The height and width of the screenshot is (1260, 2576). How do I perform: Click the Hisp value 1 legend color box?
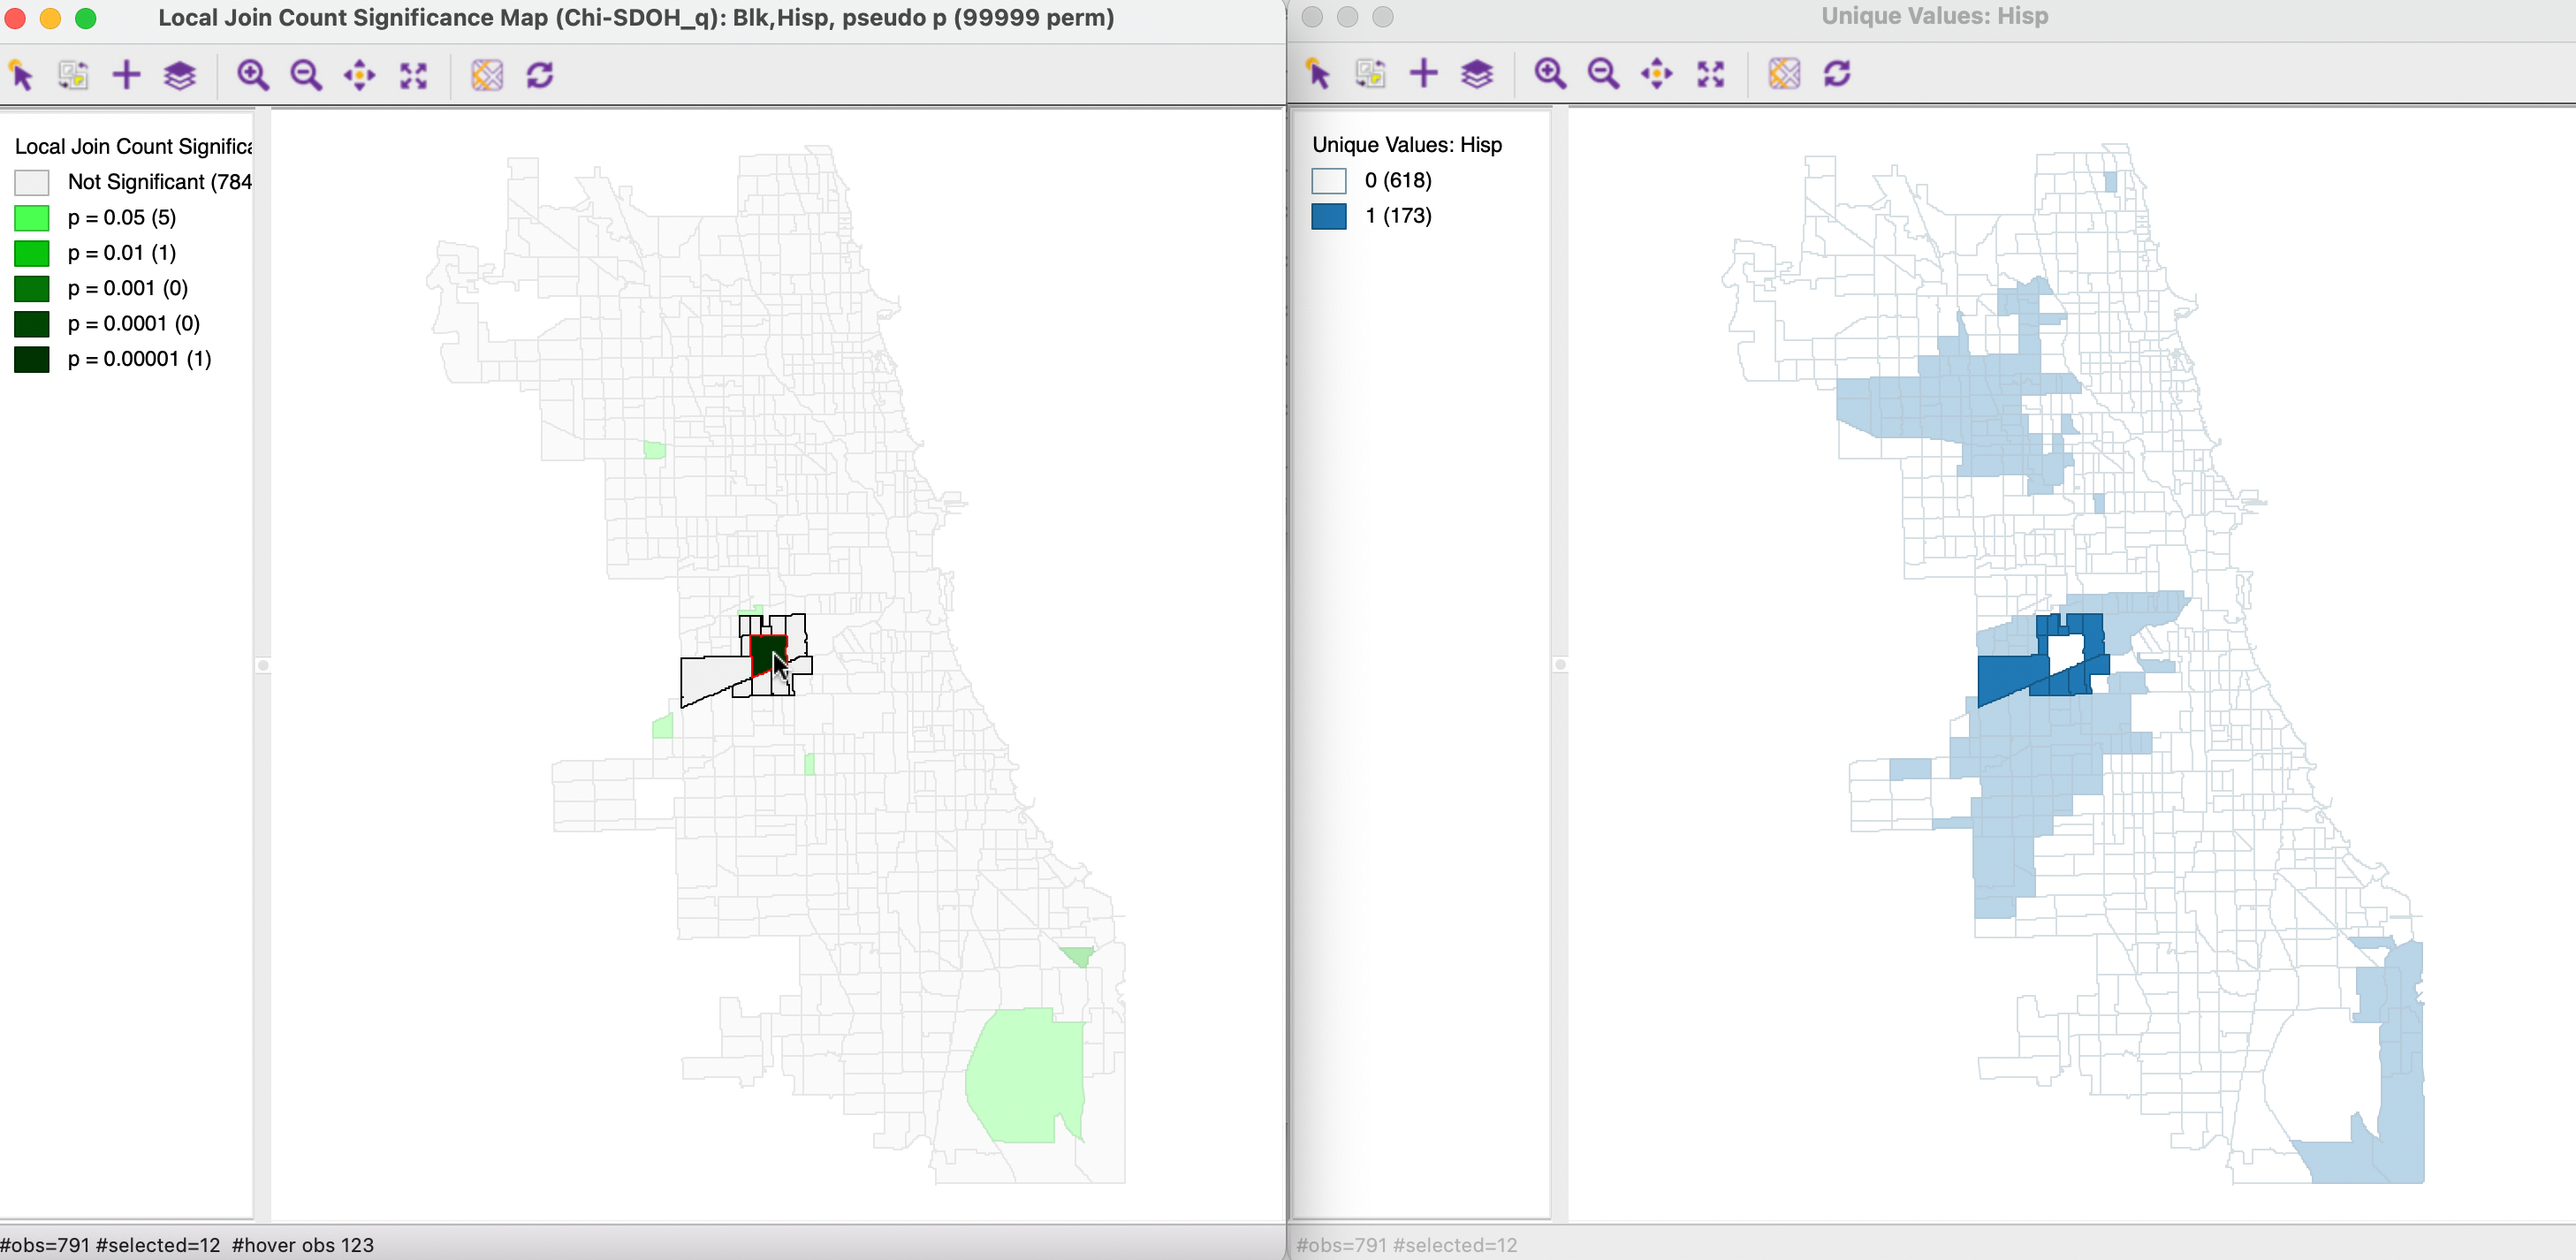pyautogui.click(x=1329, y=216)
